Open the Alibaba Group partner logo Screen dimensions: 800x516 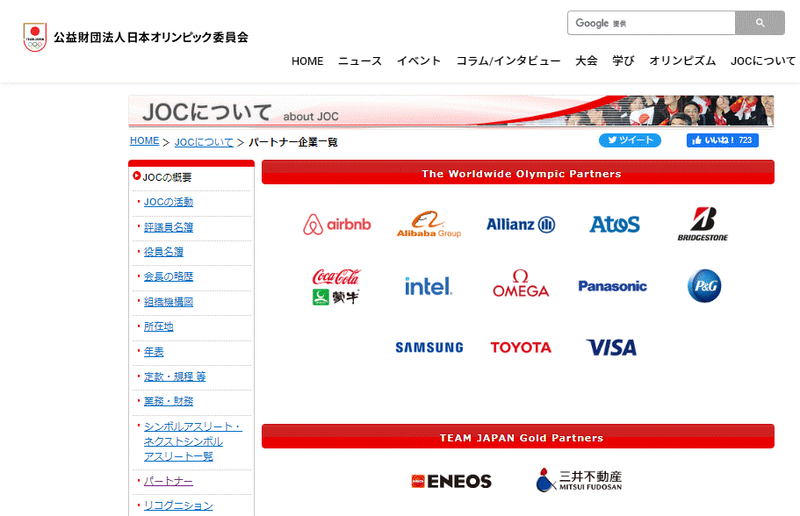(429, 224)
